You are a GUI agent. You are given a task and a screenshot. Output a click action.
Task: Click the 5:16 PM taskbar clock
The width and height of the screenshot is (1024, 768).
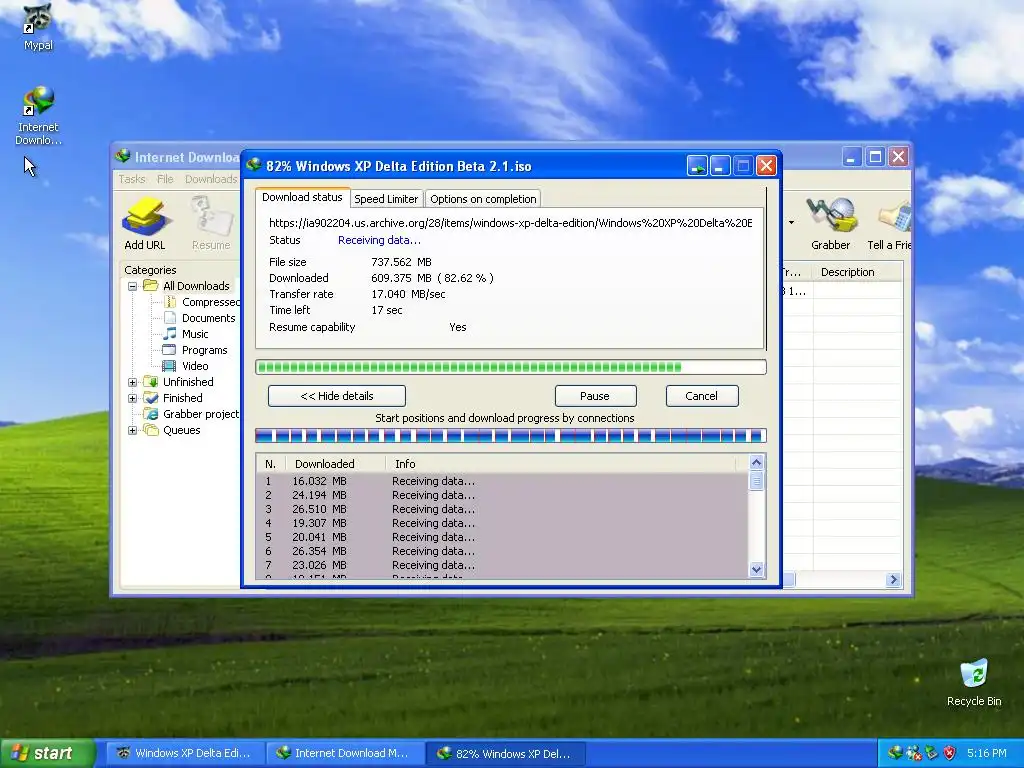tap(987, 753)
